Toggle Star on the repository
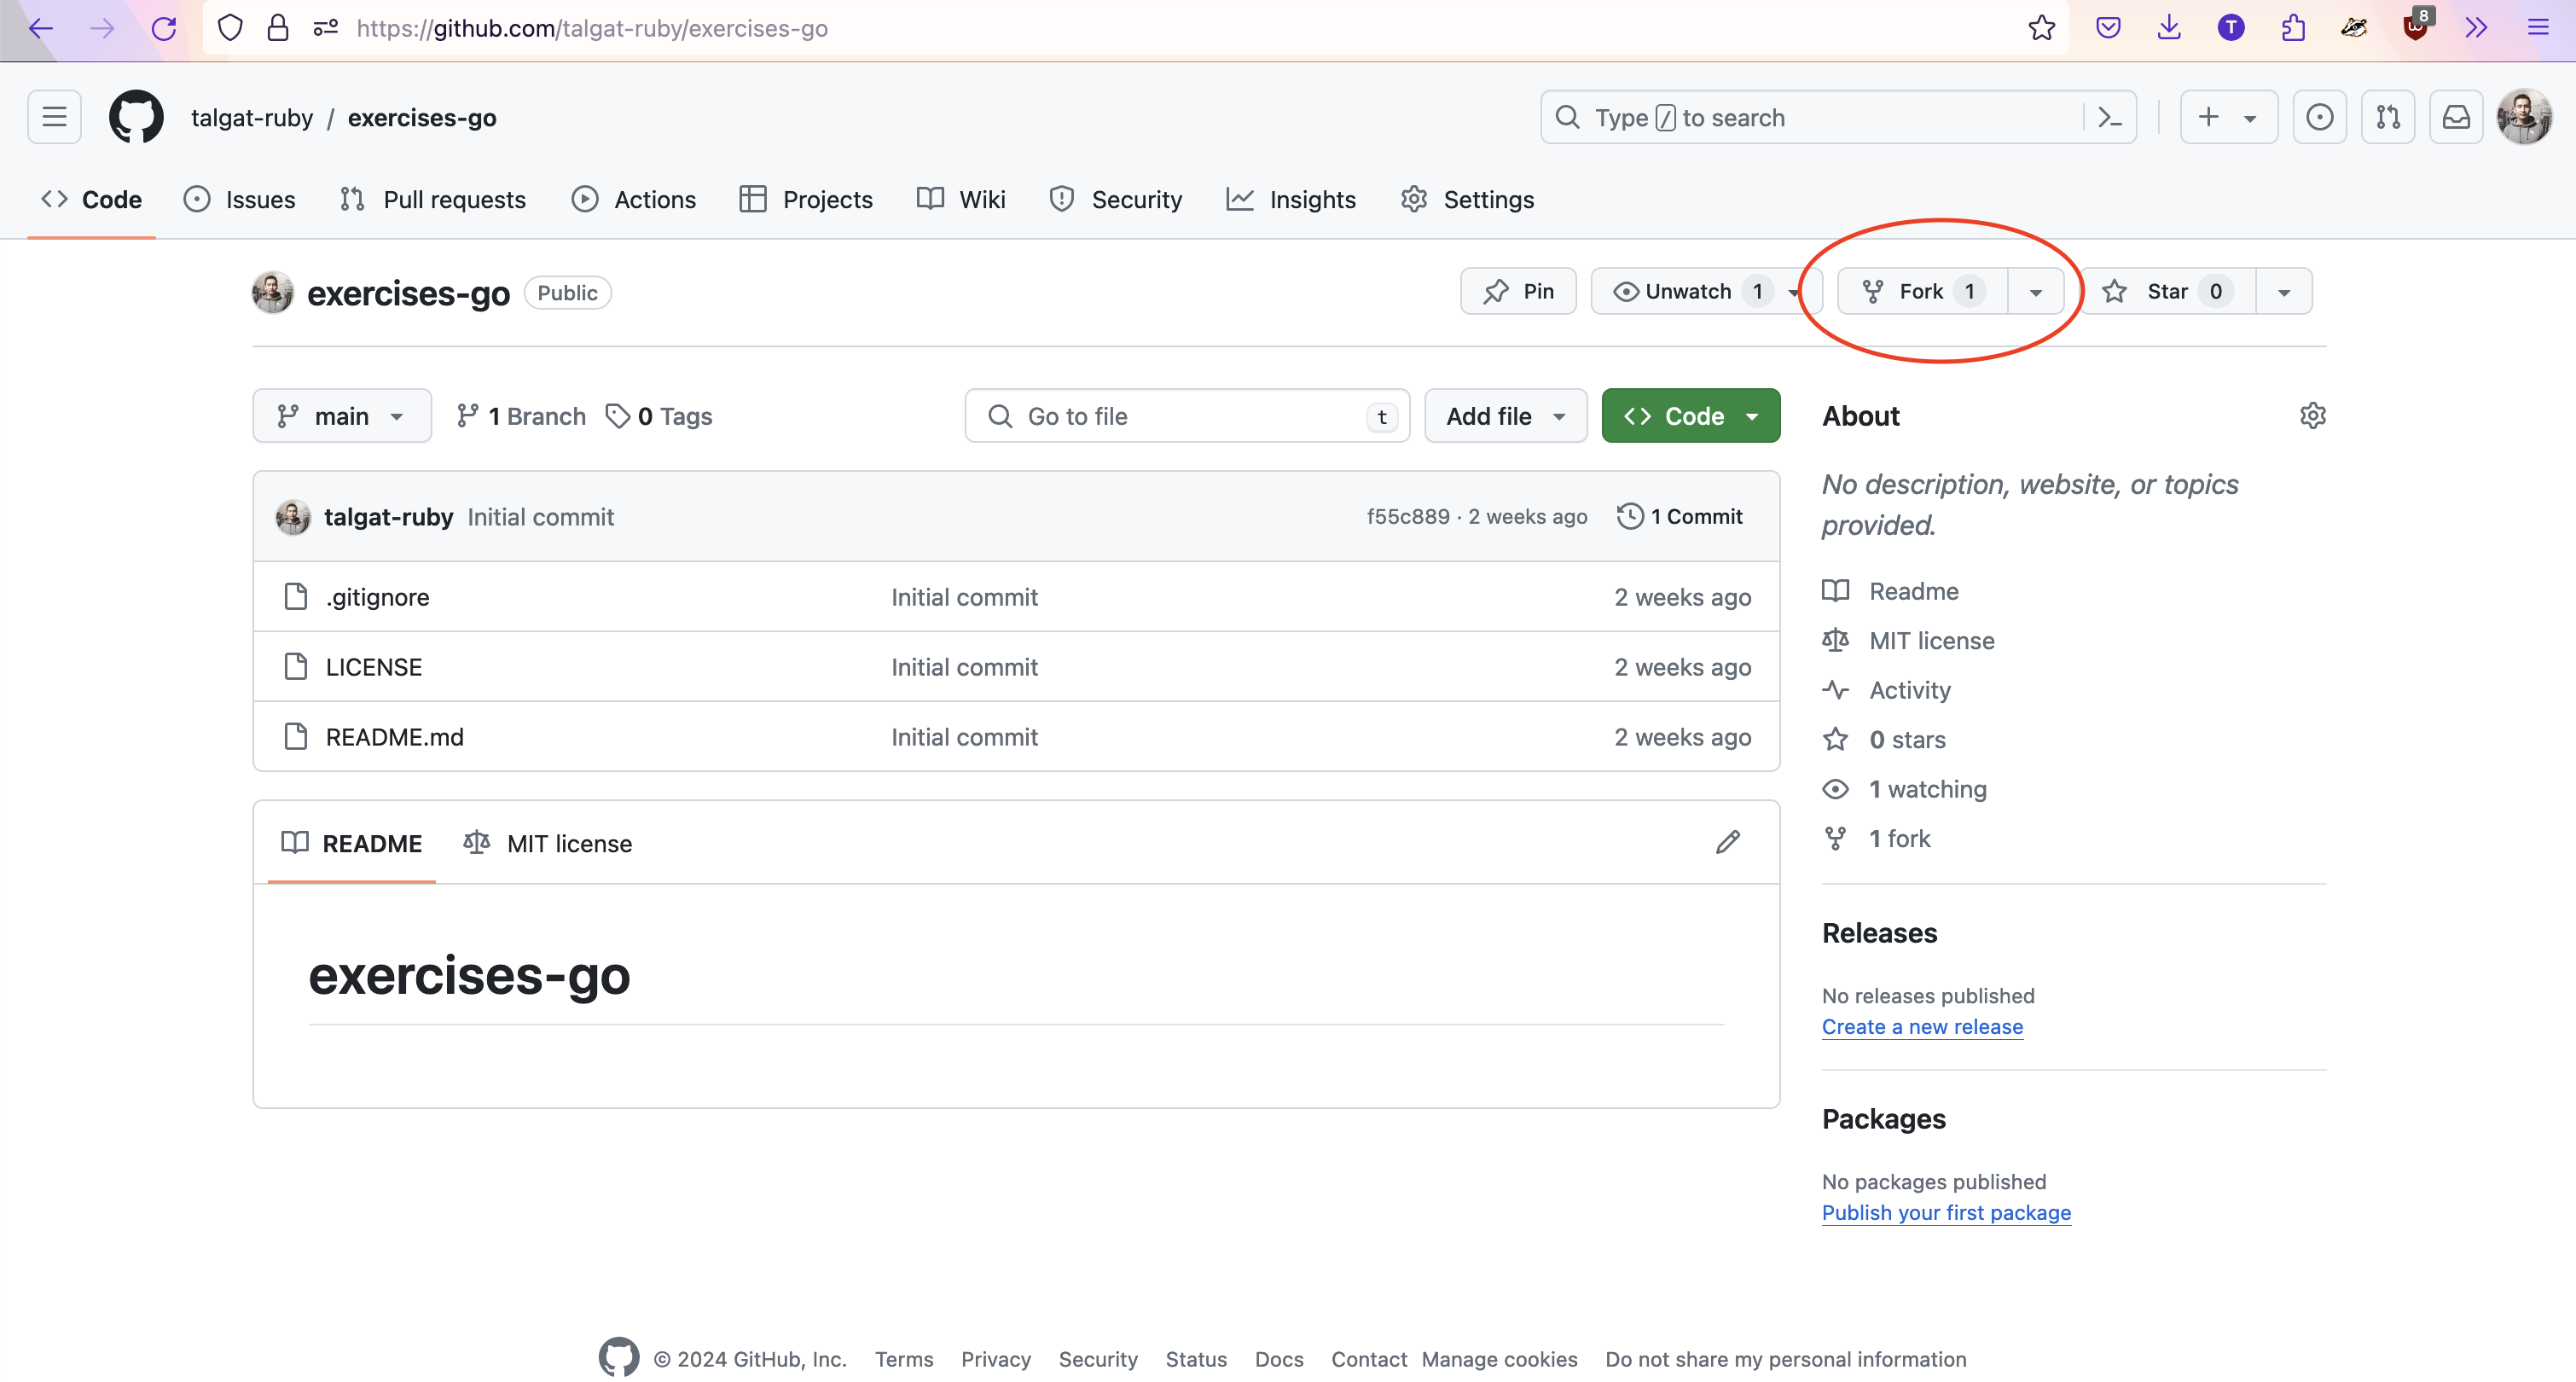Image resolution: width=2576 pixels, height=1382 pixels. (2166, 291)
